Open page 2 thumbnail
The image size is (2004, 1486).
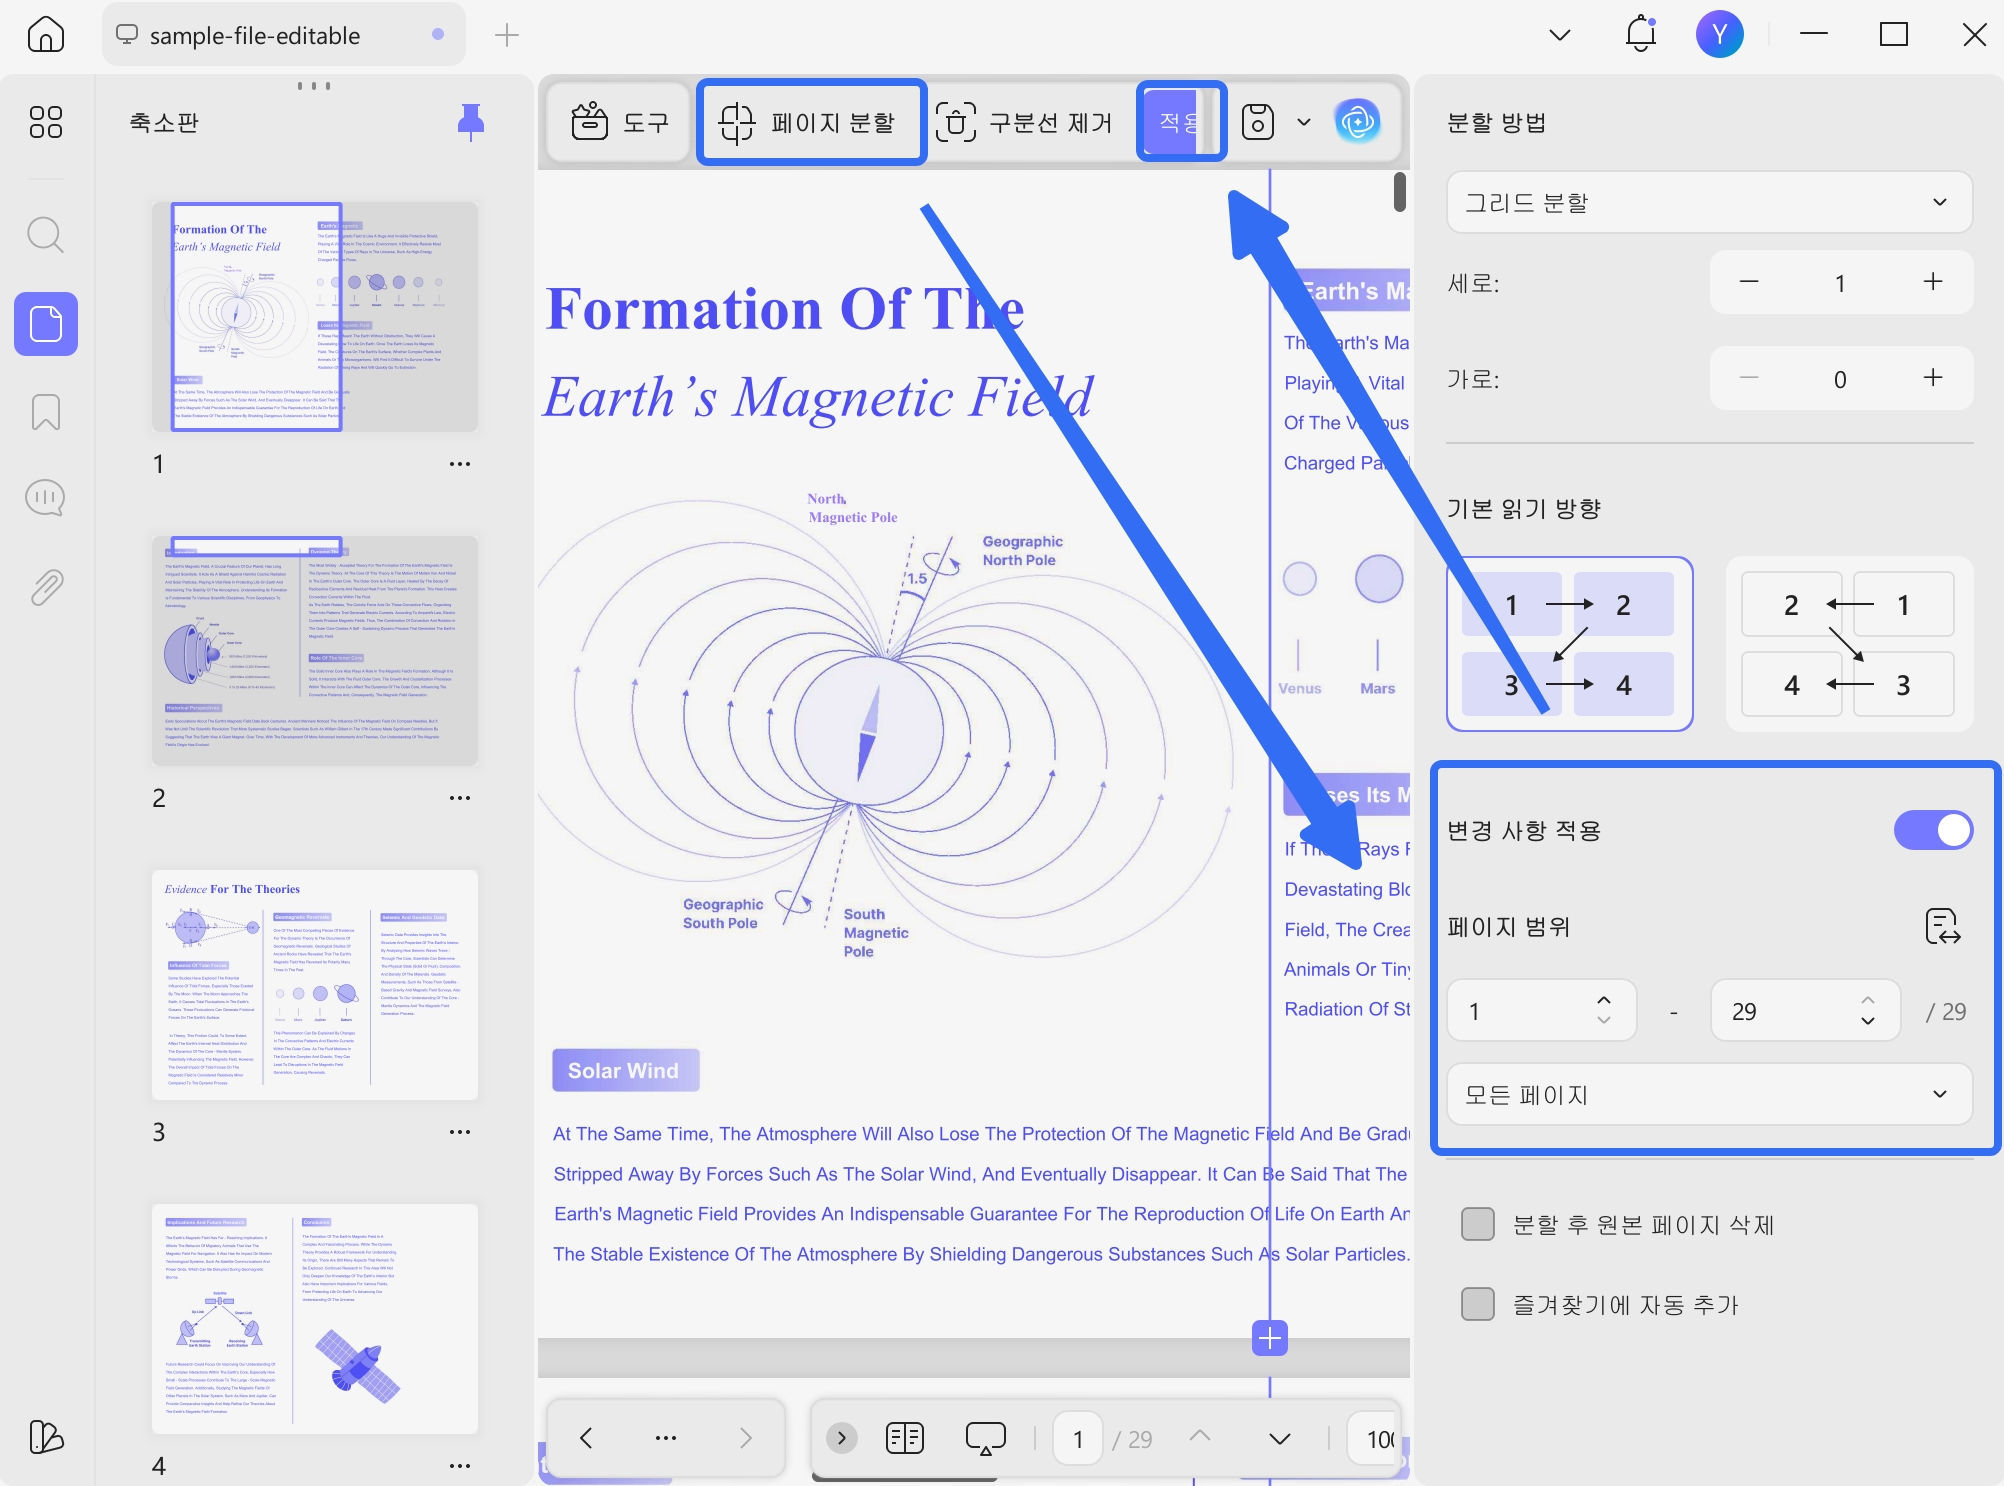tap(315, 651)
